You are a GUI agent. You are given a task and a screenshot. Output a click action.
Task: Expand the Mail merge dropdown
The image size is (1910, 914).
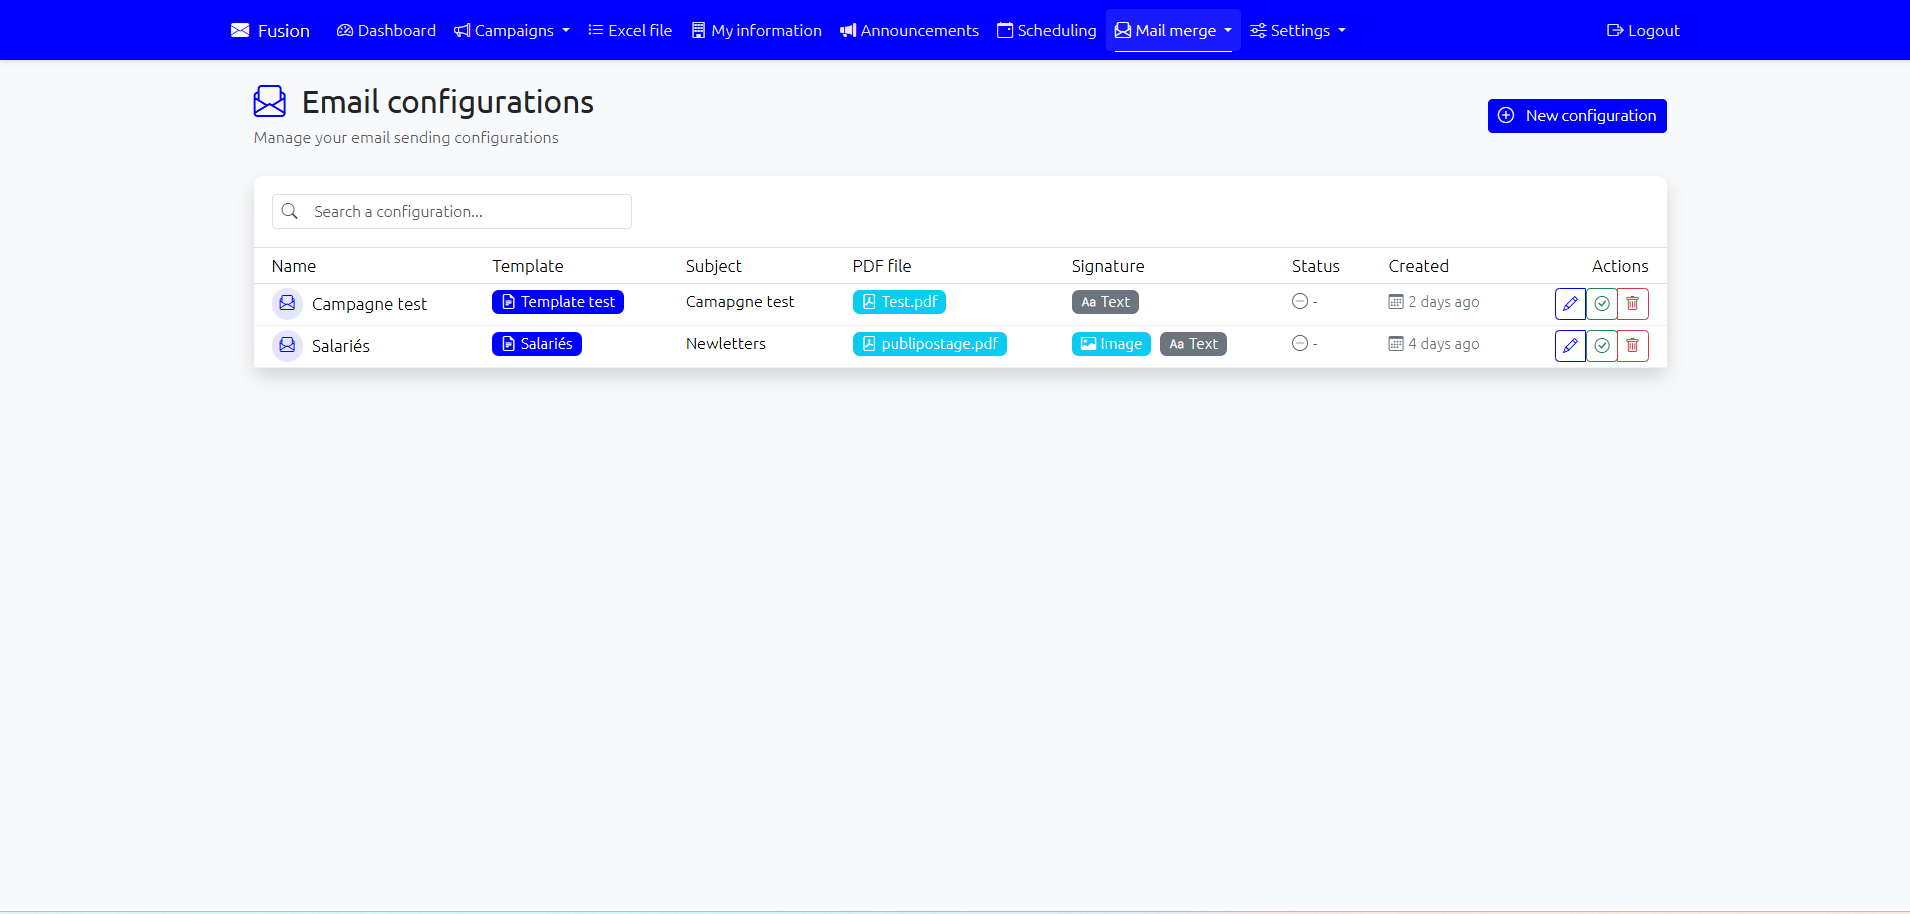(x=1173, y=30)
